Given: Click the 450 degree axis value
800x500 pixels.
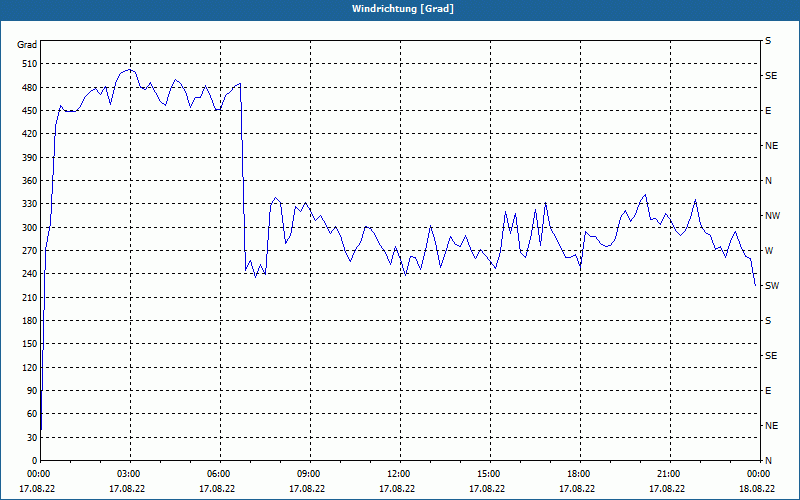Looking at the screenshot, I should click(30, 111).
